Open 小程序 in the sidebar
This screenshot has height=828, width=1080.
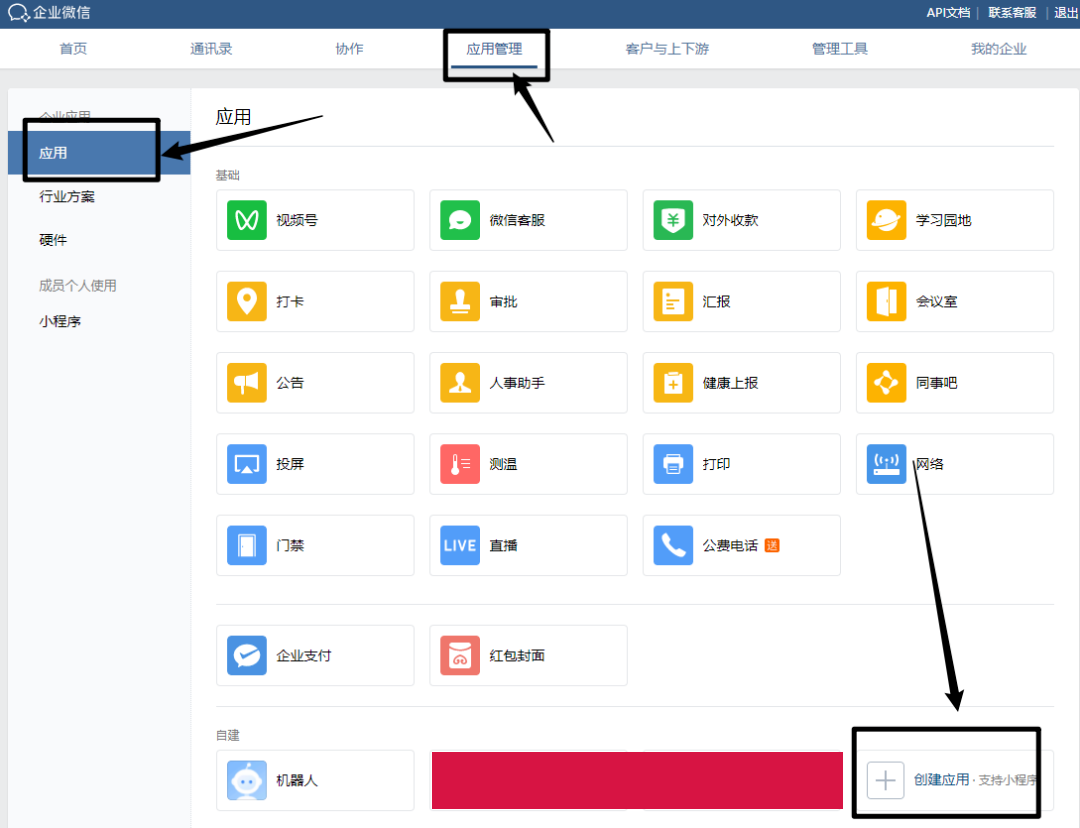(x=60, y=321)
